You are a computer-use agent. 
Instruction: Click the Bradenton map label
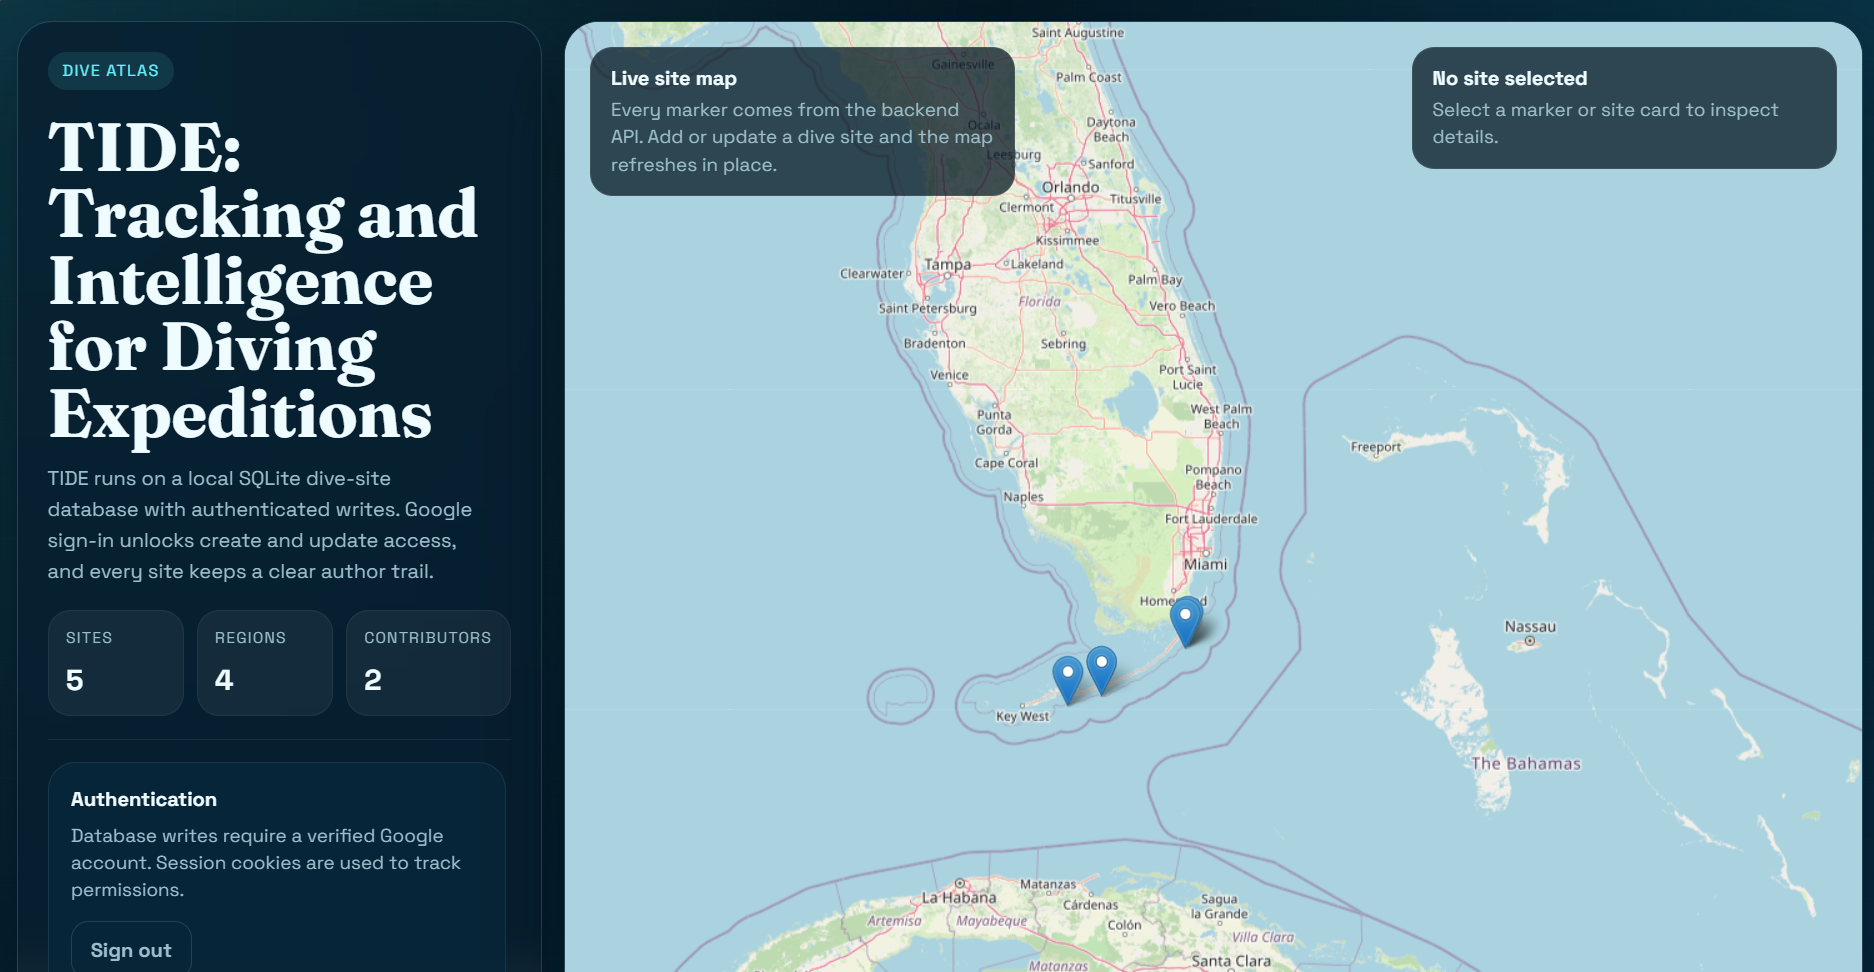coord(934,343)
